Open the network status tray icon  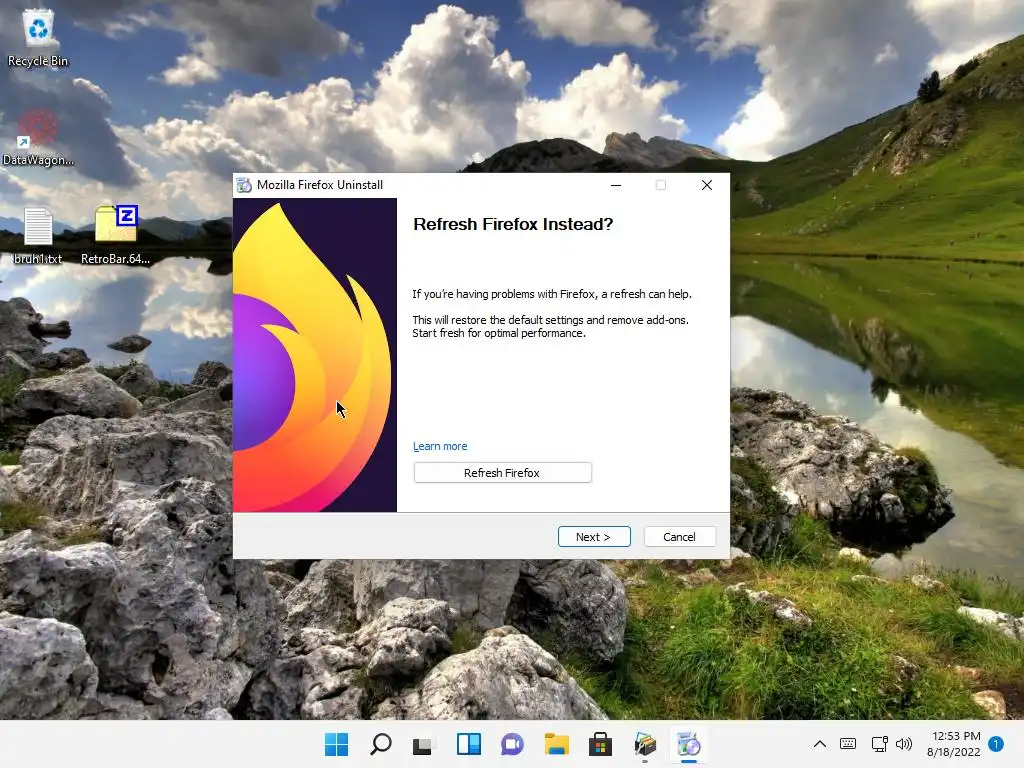pyautogui.click(x=879, y=744)
